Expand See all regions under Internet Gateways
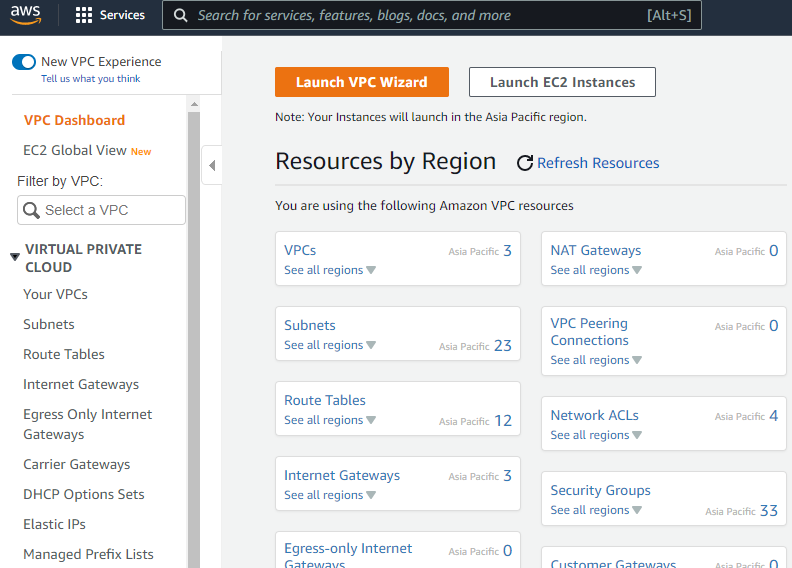The width and height of the screenshot is (792, 568). (x=330, y=495)
